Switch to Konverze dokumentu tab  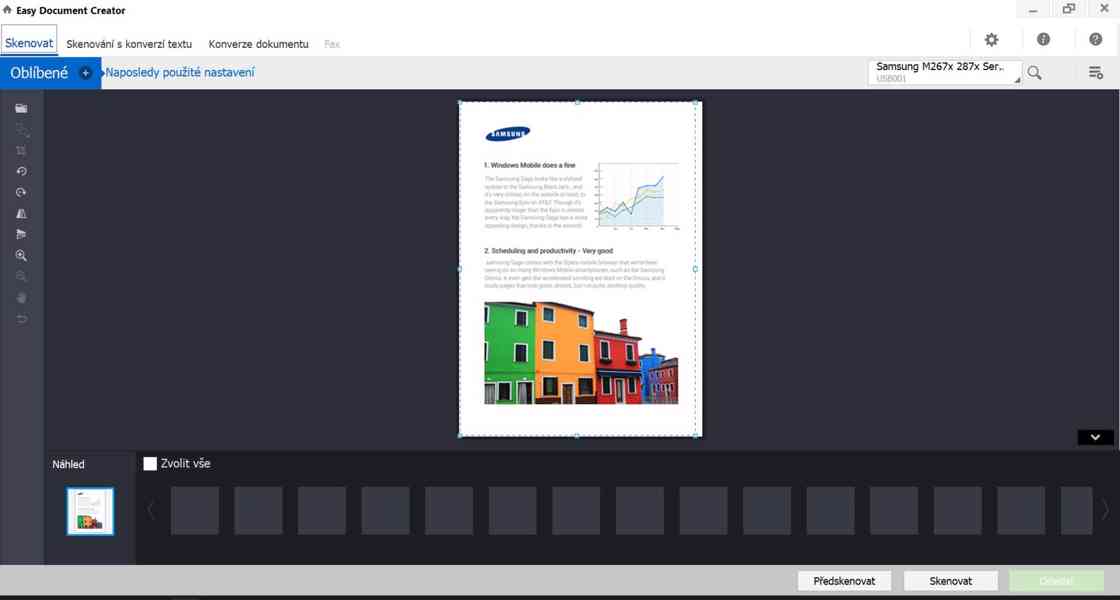tap(258, 44)
